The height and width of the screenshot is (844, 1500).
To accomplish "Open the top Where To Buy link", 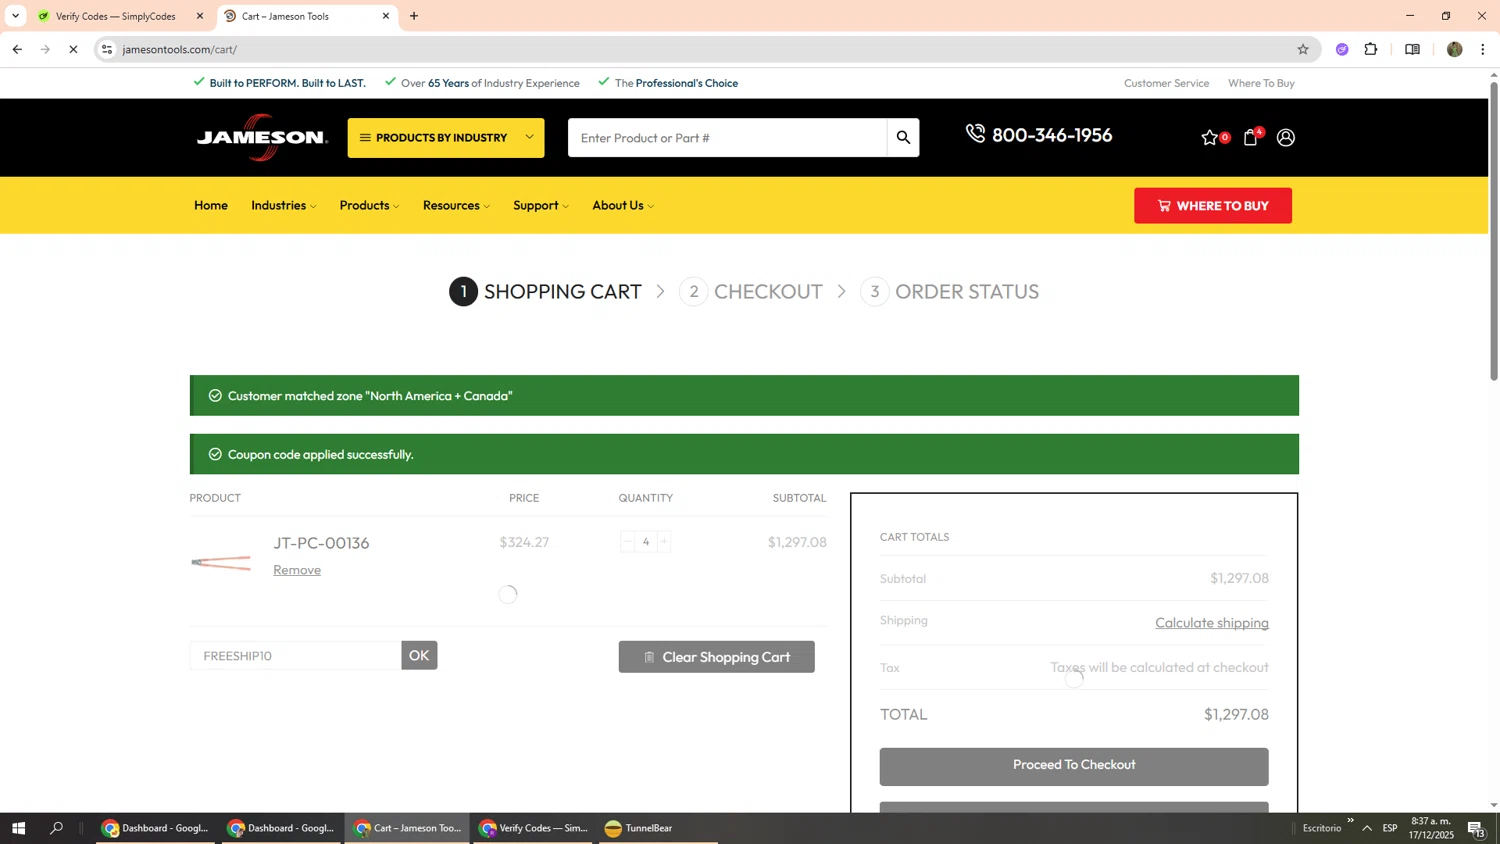I will (x=1261, y=83).
